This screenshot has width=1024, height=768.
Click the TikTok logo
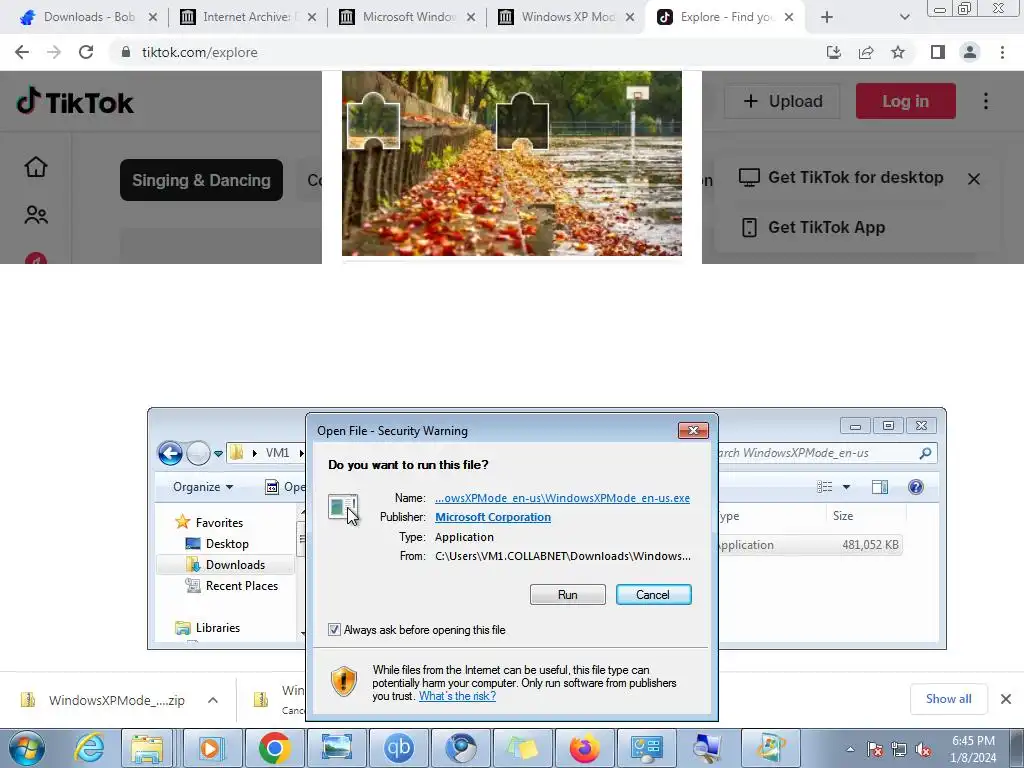click(x=74, y=102)
